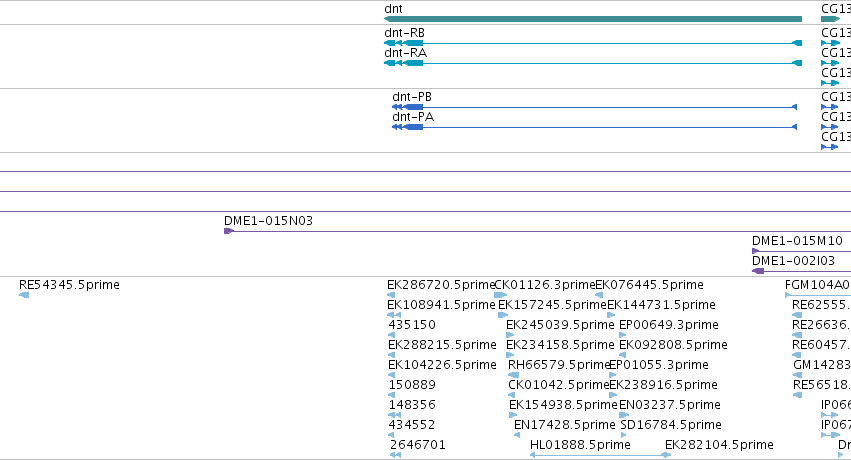Open EST EK076445.5prime
The width and height of the screenshot is (851, 460).
(x=650, y=285)
